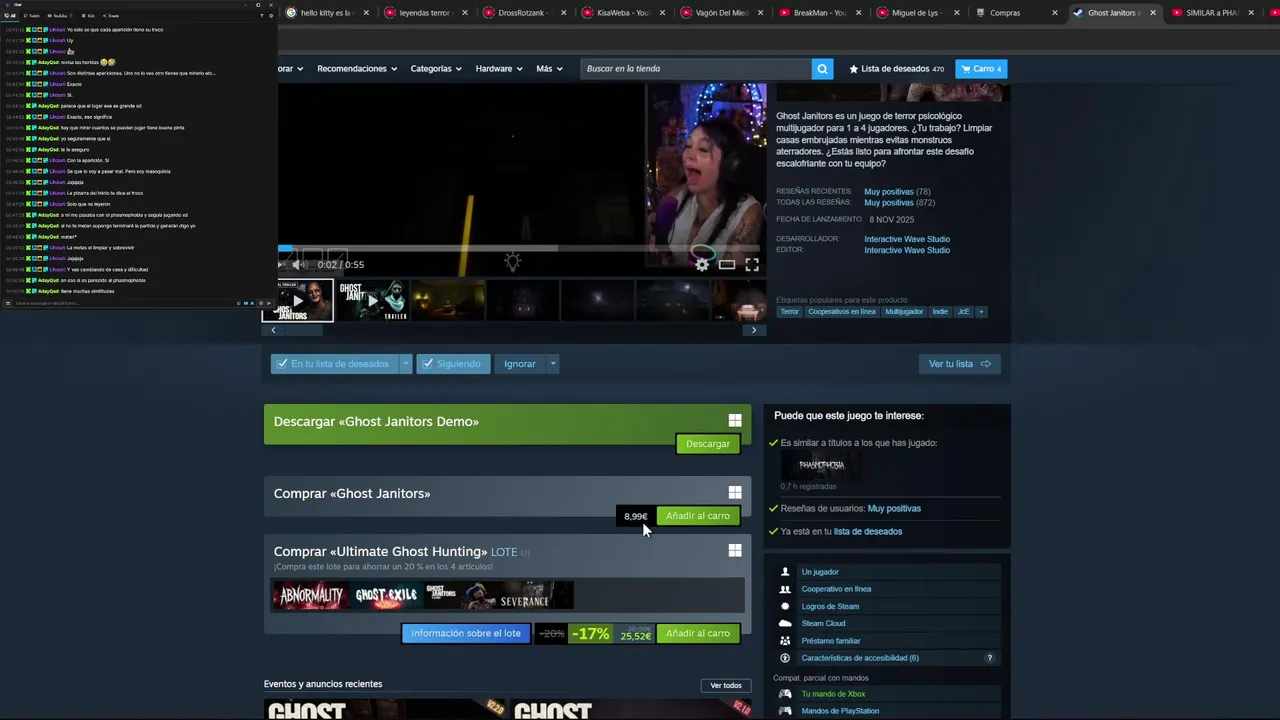Screen dimensions: 1280x720
Task: Toggle the light bulb dim-lights icon
Action: coord(512,263)
